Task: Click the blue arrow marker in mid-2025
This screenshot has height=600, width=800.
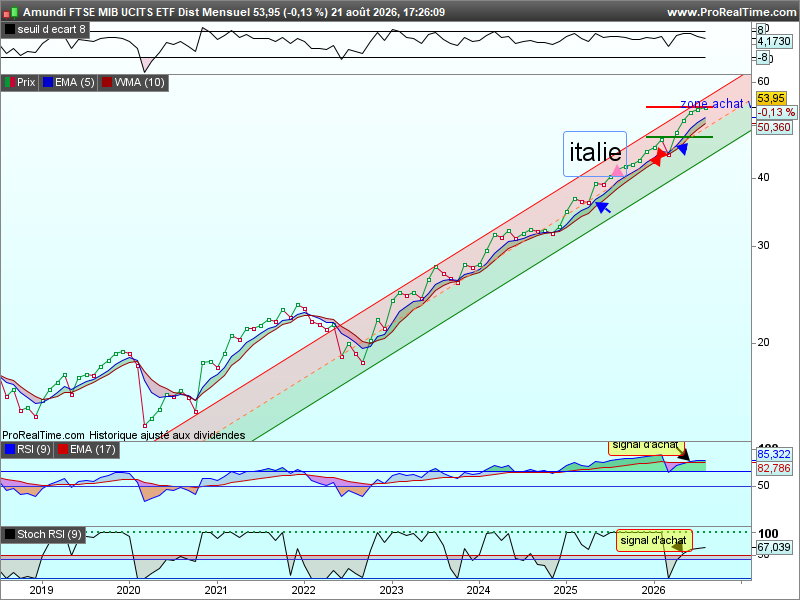Action: 603,207
